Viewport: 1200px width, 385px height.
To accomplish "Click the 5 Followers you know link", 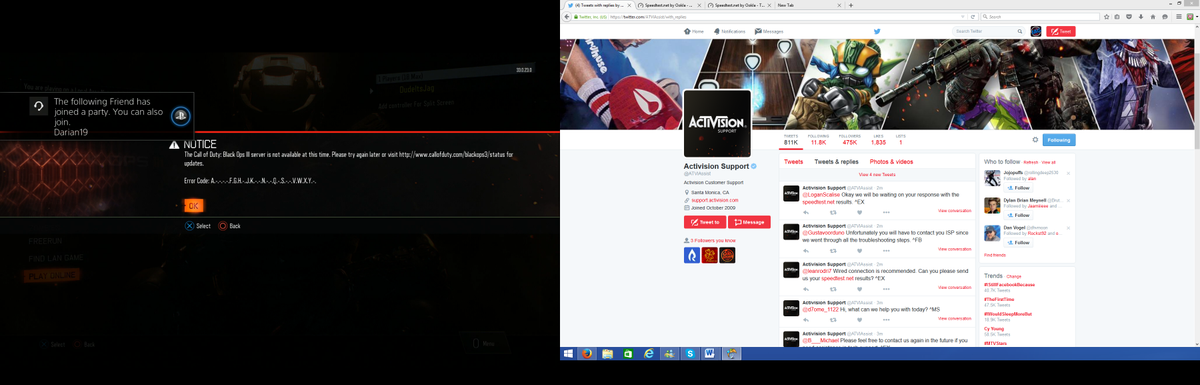I will pyautogui.click(x=713, y=241).
